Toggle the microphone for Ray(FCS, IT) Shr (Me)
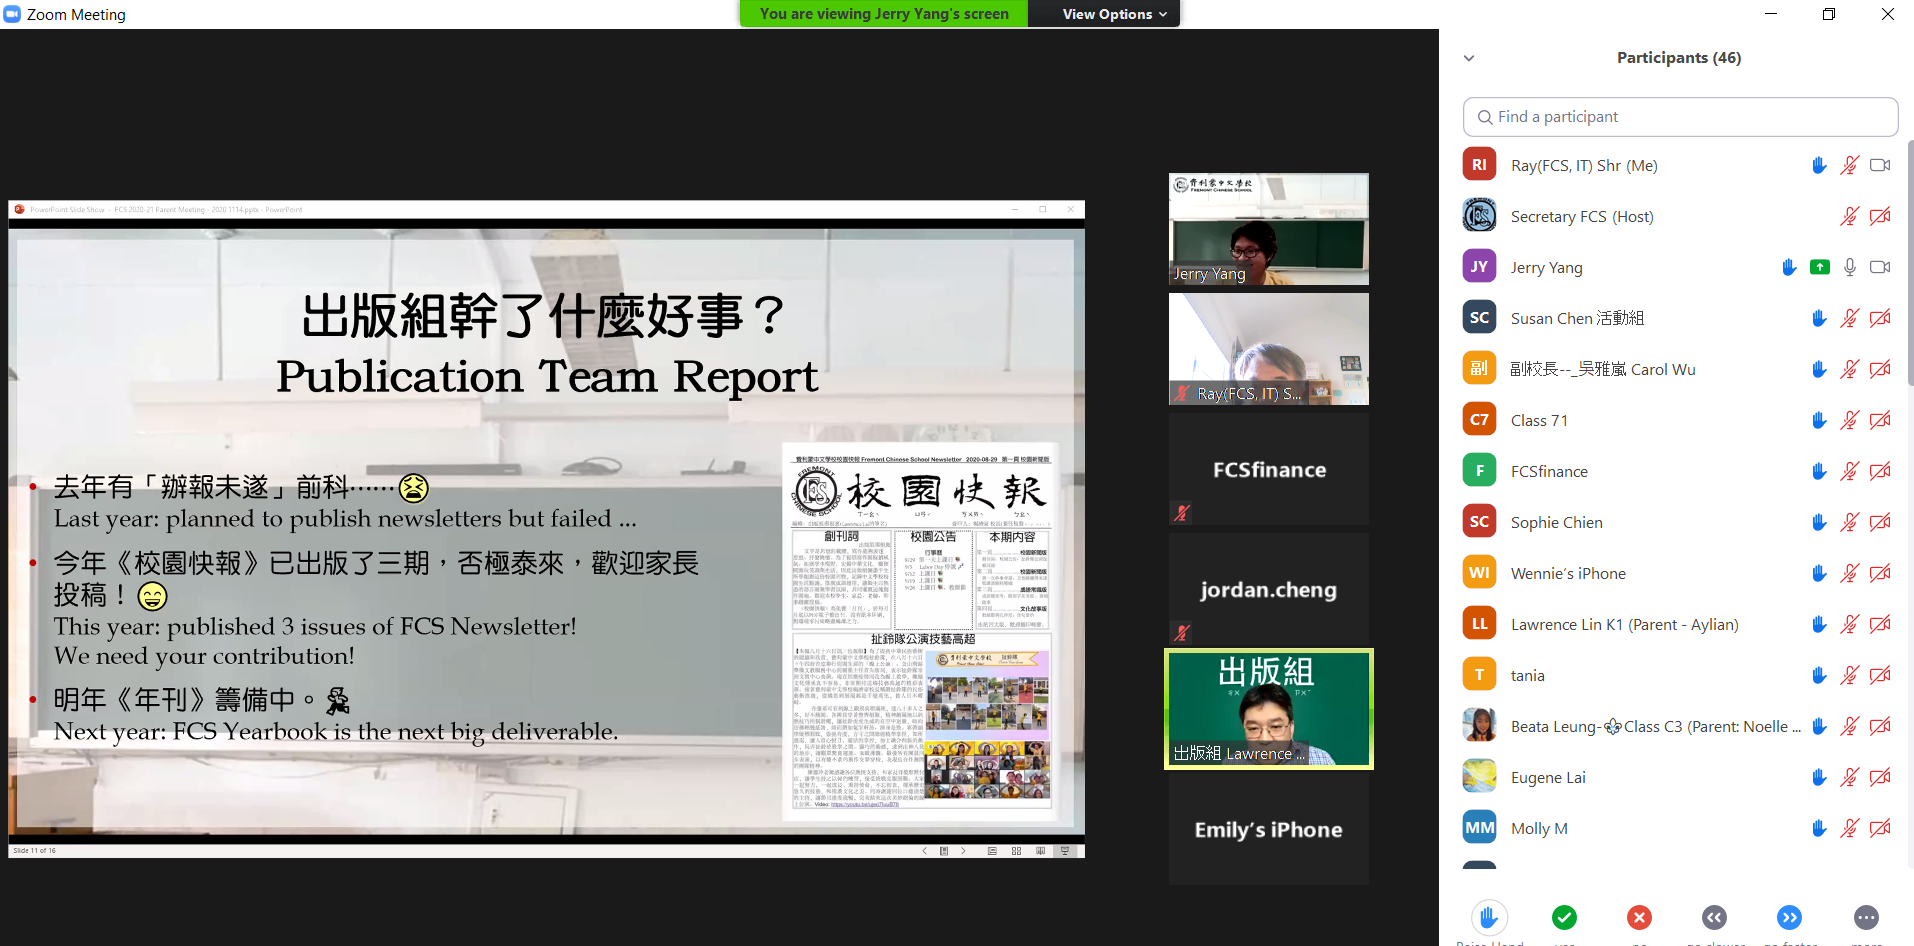Image resolution: width=1914 pixels, height=946 pixels. 1849,165
